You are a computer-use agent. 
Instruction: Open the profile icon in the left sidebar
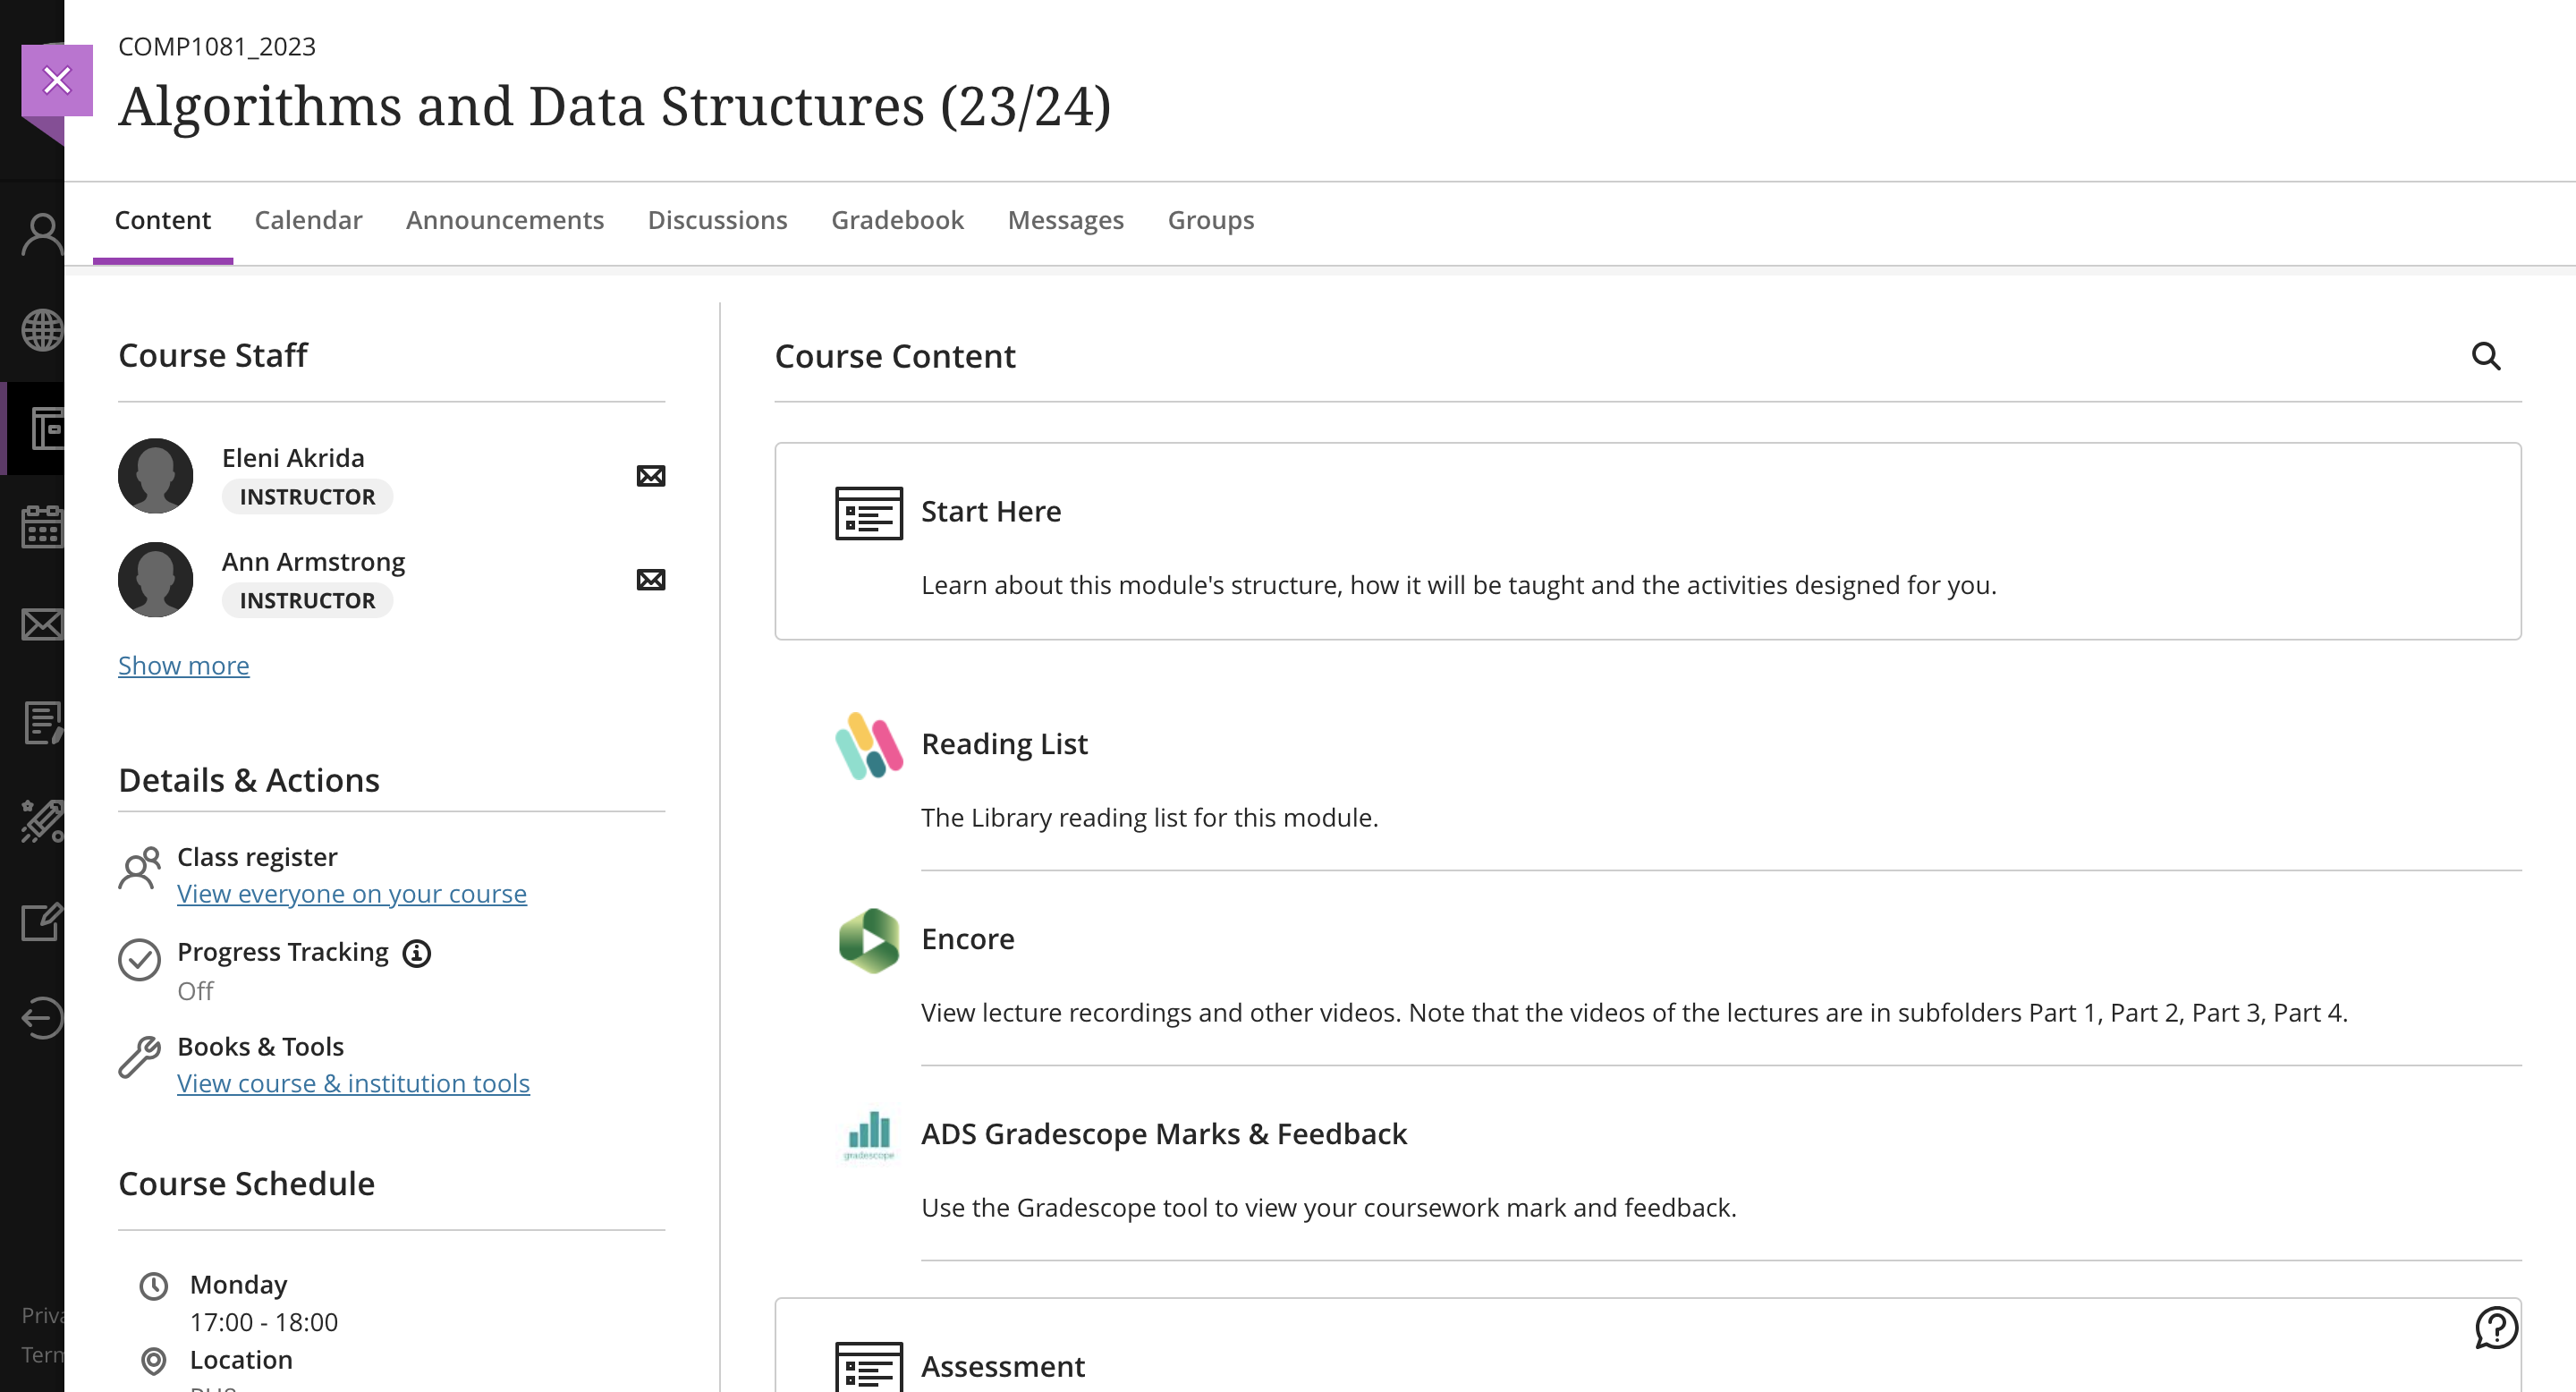[x=42, y=235]
